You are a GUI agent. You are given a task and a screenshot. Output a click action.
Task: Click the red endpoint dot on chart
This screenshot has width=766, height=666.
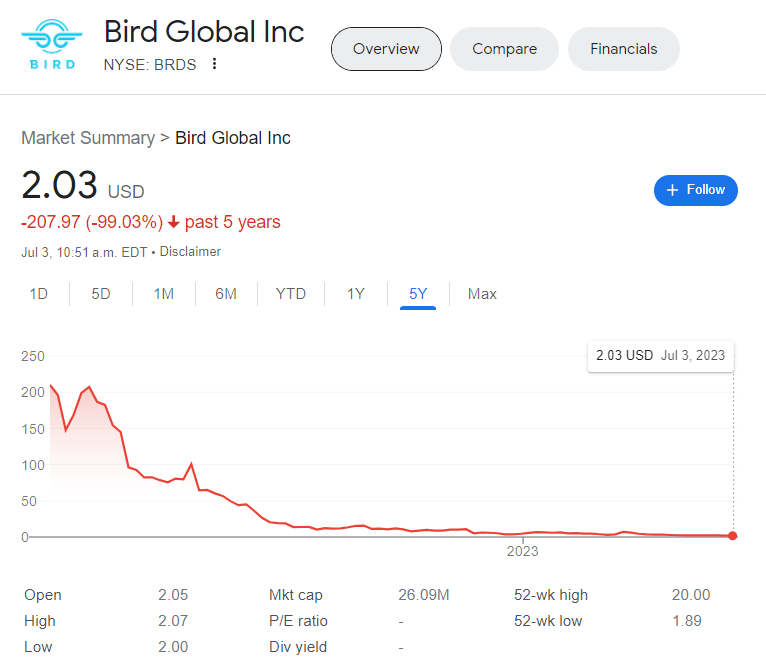pos(733,536)
